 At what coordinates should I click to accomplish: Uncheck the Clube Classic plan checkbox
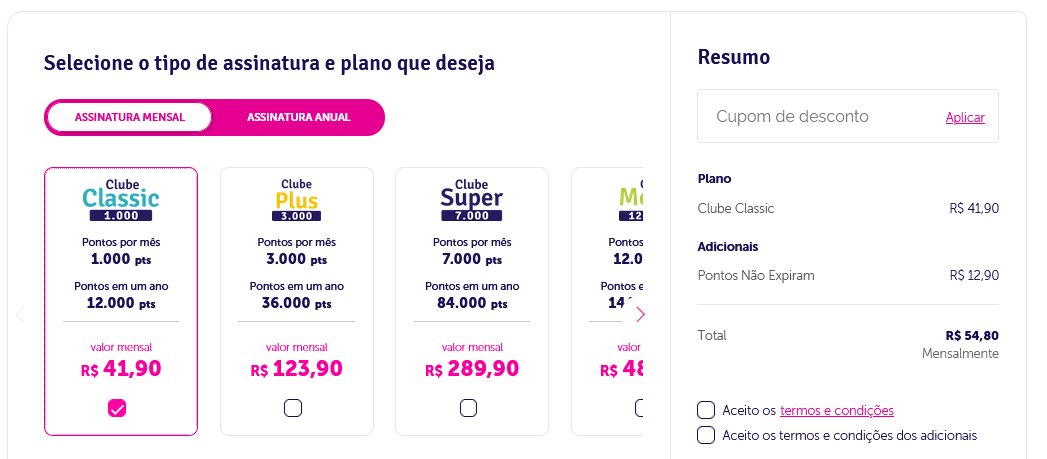coord(117,408)
